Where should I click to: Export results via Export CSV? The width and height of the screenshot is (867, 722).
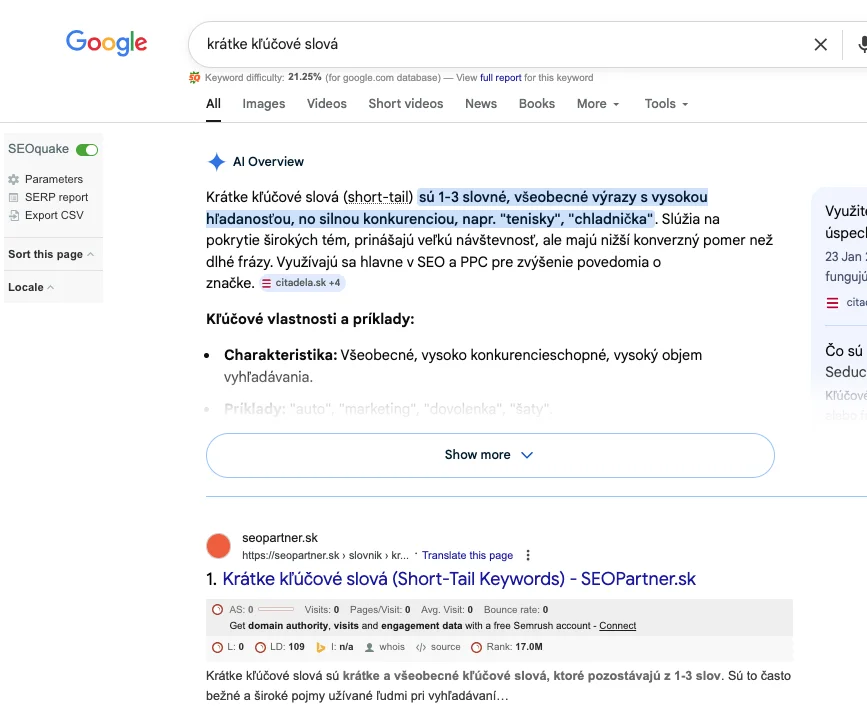(x=54, y=215)
